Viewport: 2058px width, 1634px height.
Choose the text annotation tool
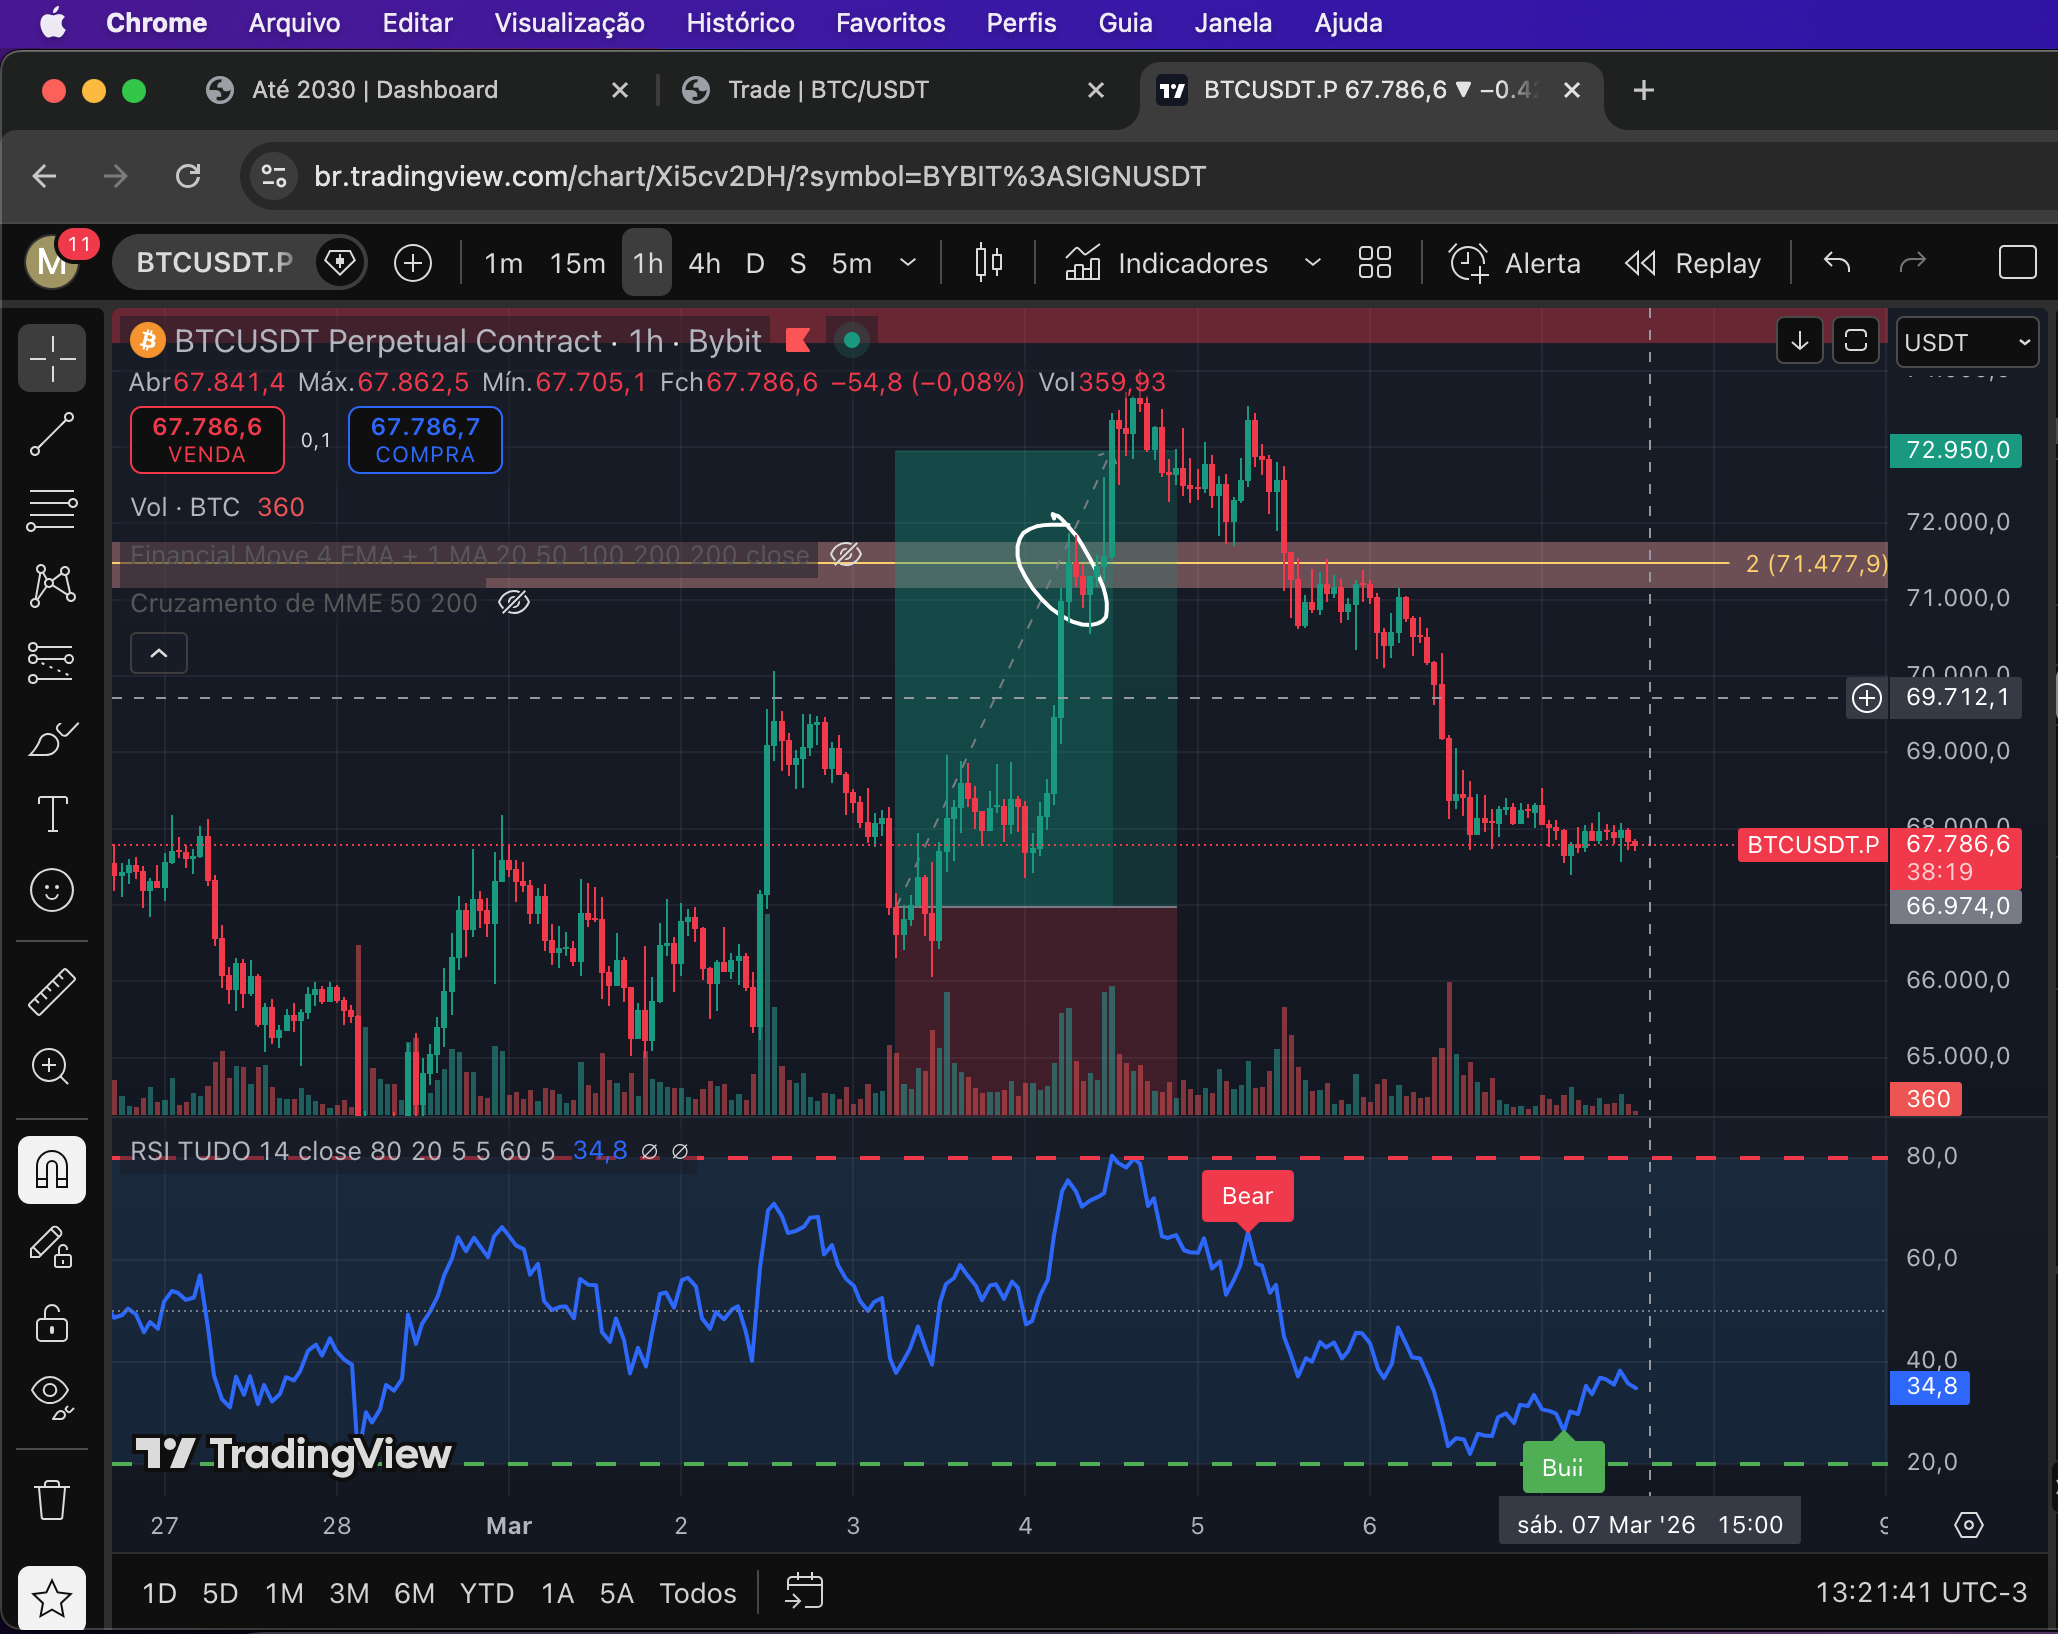tap(52, 814)
